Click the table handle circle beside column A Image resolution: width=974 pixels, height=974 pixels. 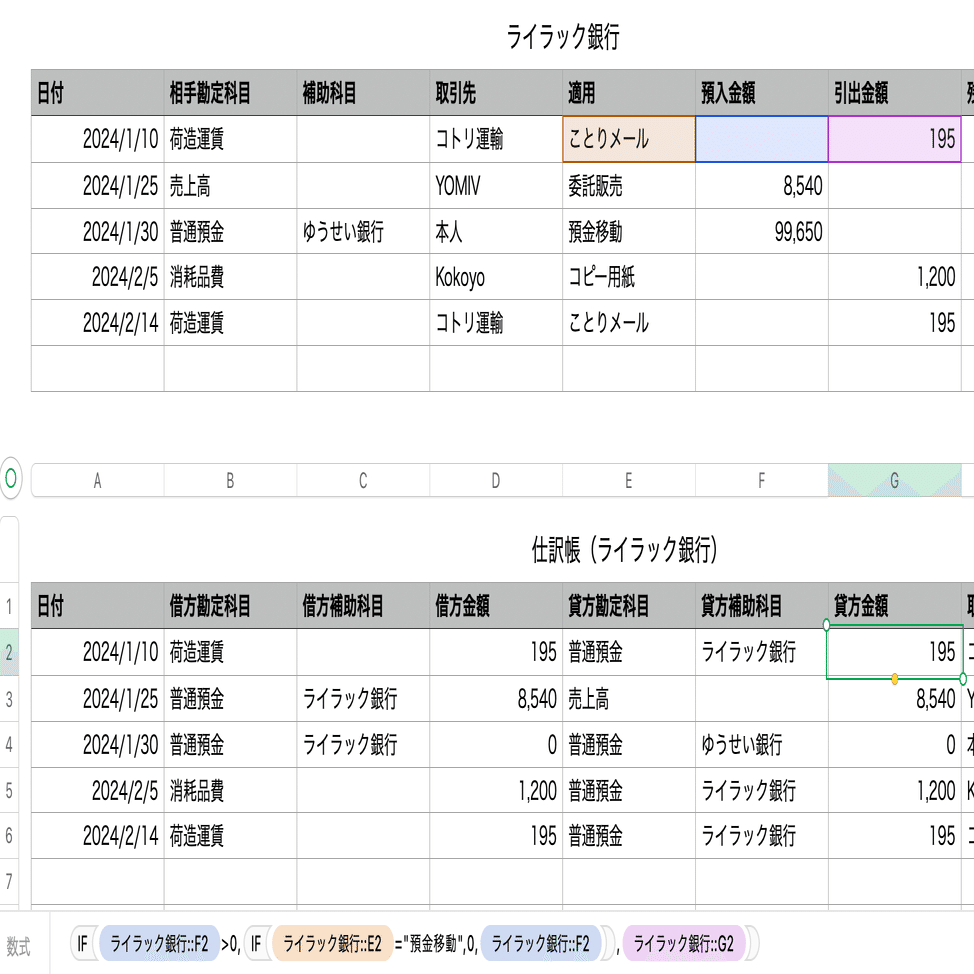[x=11, y=479]
